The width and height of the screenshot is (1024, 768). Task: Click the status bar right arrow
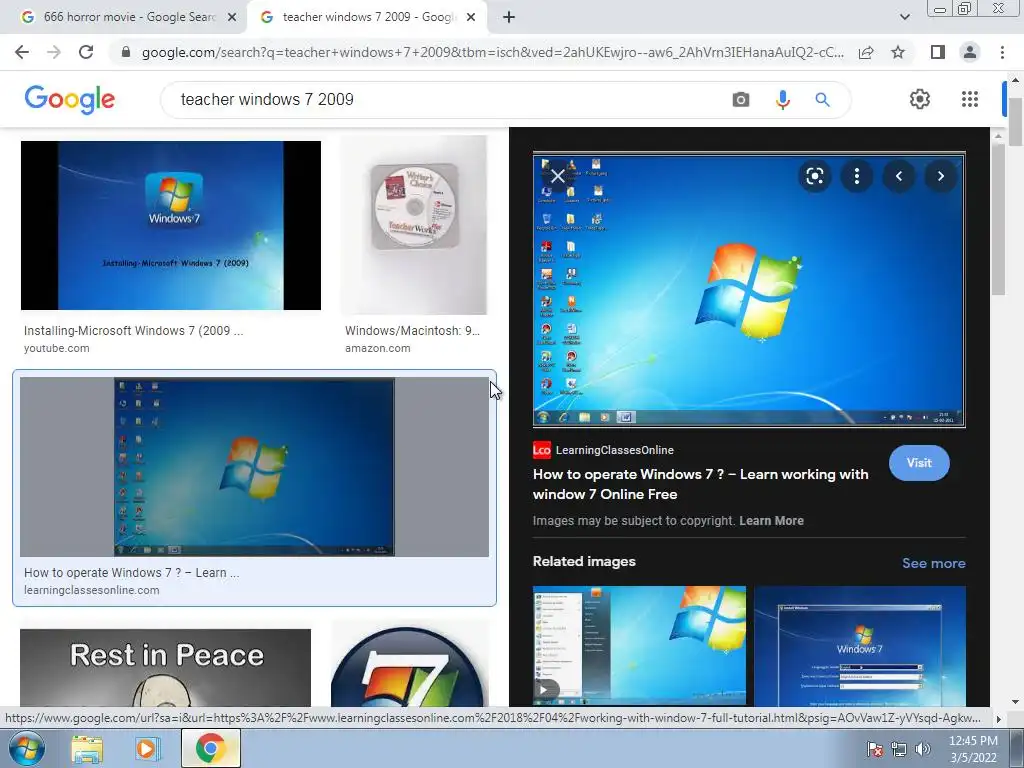999,718
